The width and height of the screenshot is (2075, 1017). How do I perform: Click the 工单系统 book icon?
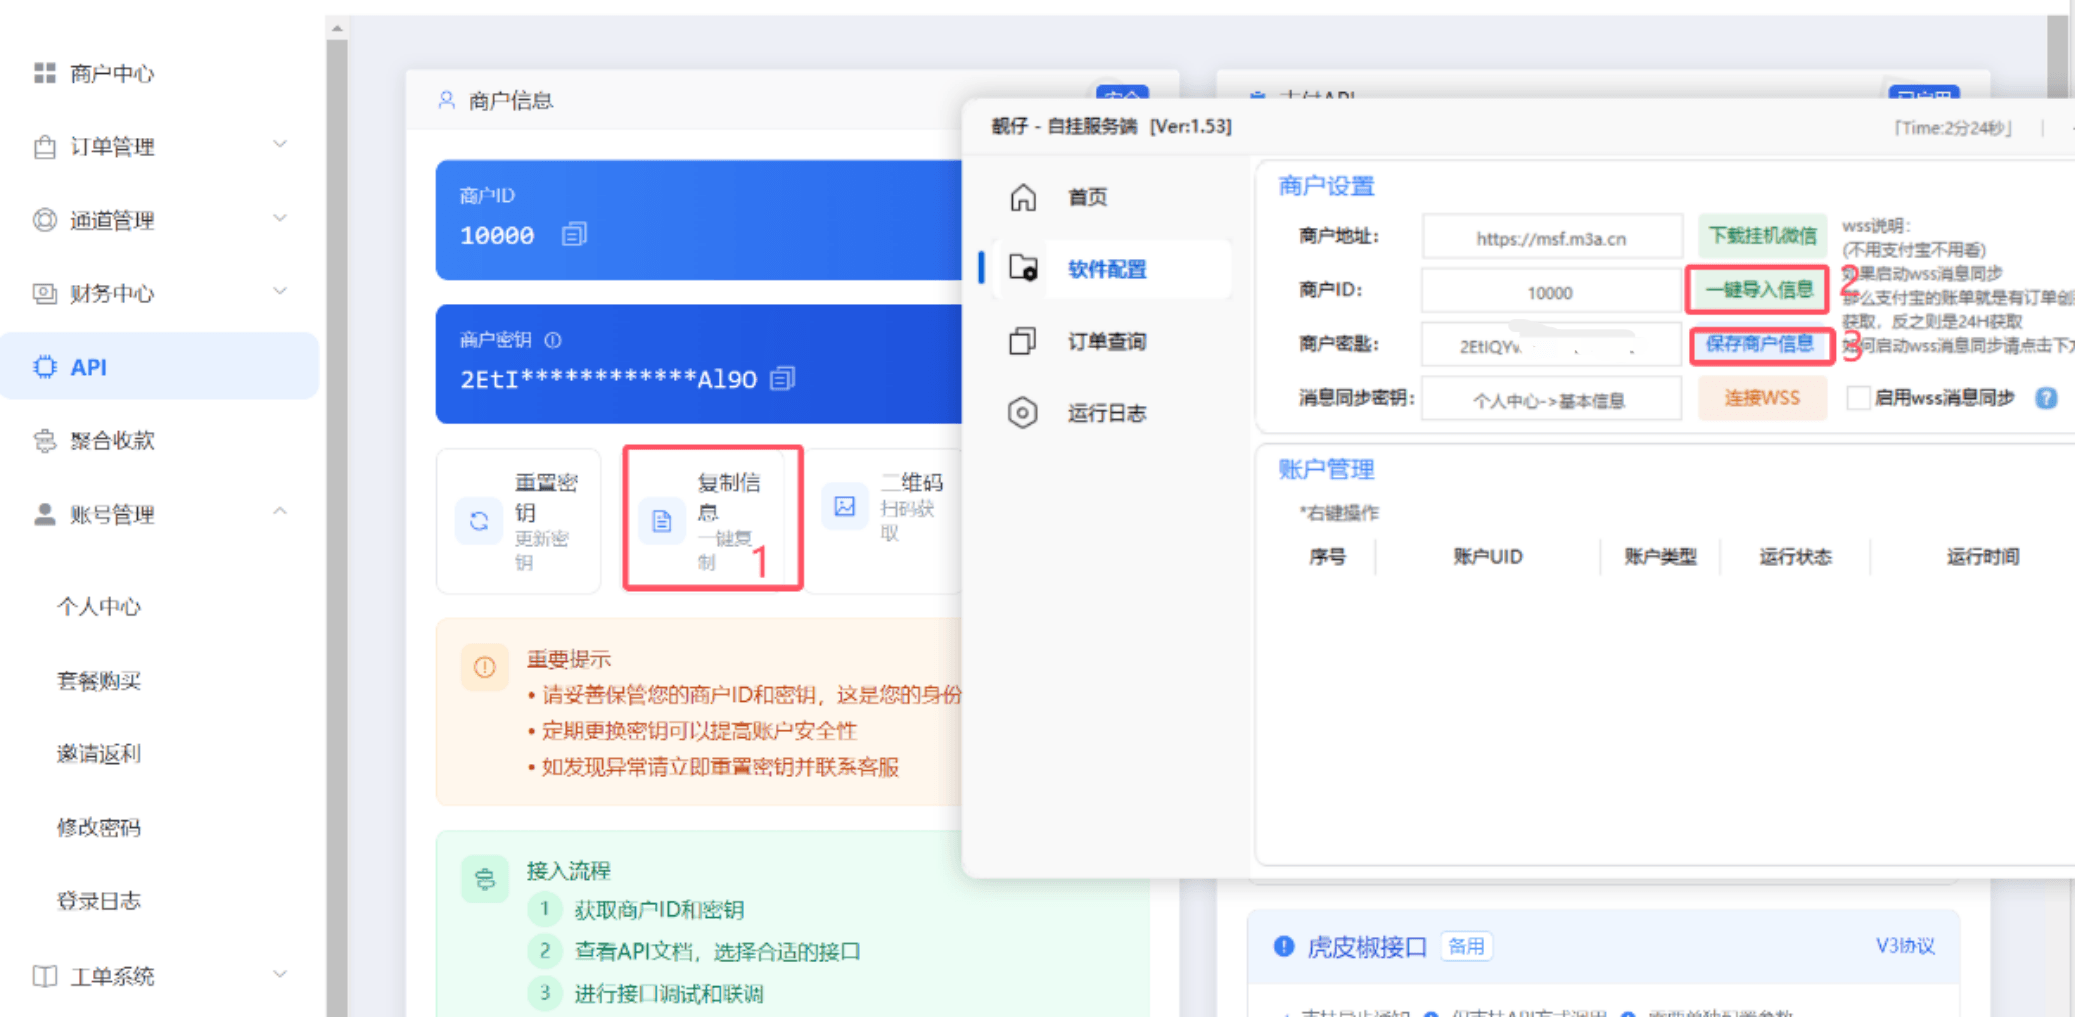[x=45, y=975]
